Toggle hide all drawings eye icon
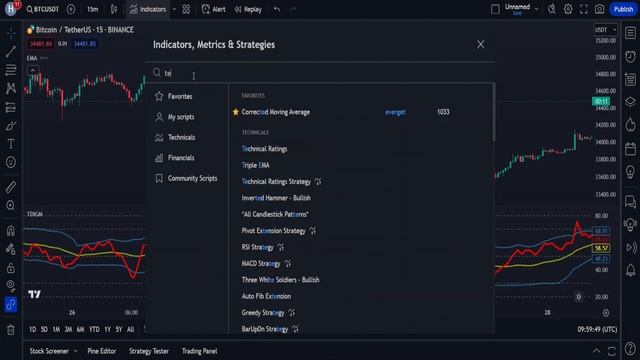The height and width of the screenshot is (360, 640). (x=11, y=286)
